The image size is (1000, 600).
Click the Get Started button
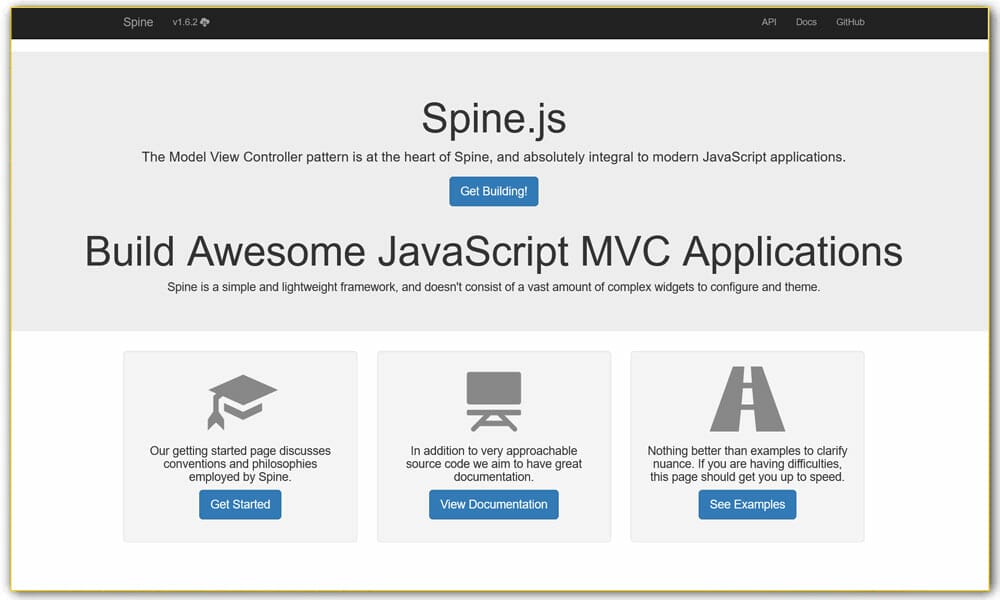(240, 504)
